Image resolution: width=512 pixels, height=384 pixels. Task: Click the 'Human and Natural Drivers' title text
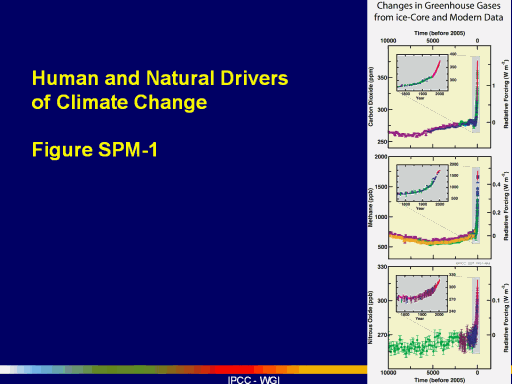[x=160, y=78]
